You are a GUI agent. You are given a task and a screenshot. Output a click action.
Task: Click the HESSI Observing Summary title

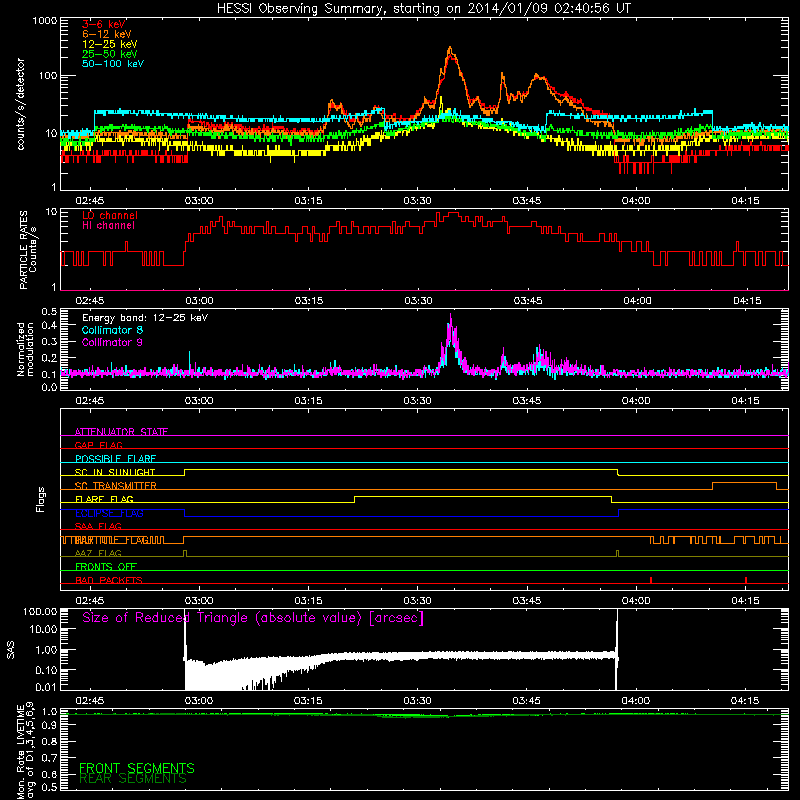pos(424,9)
